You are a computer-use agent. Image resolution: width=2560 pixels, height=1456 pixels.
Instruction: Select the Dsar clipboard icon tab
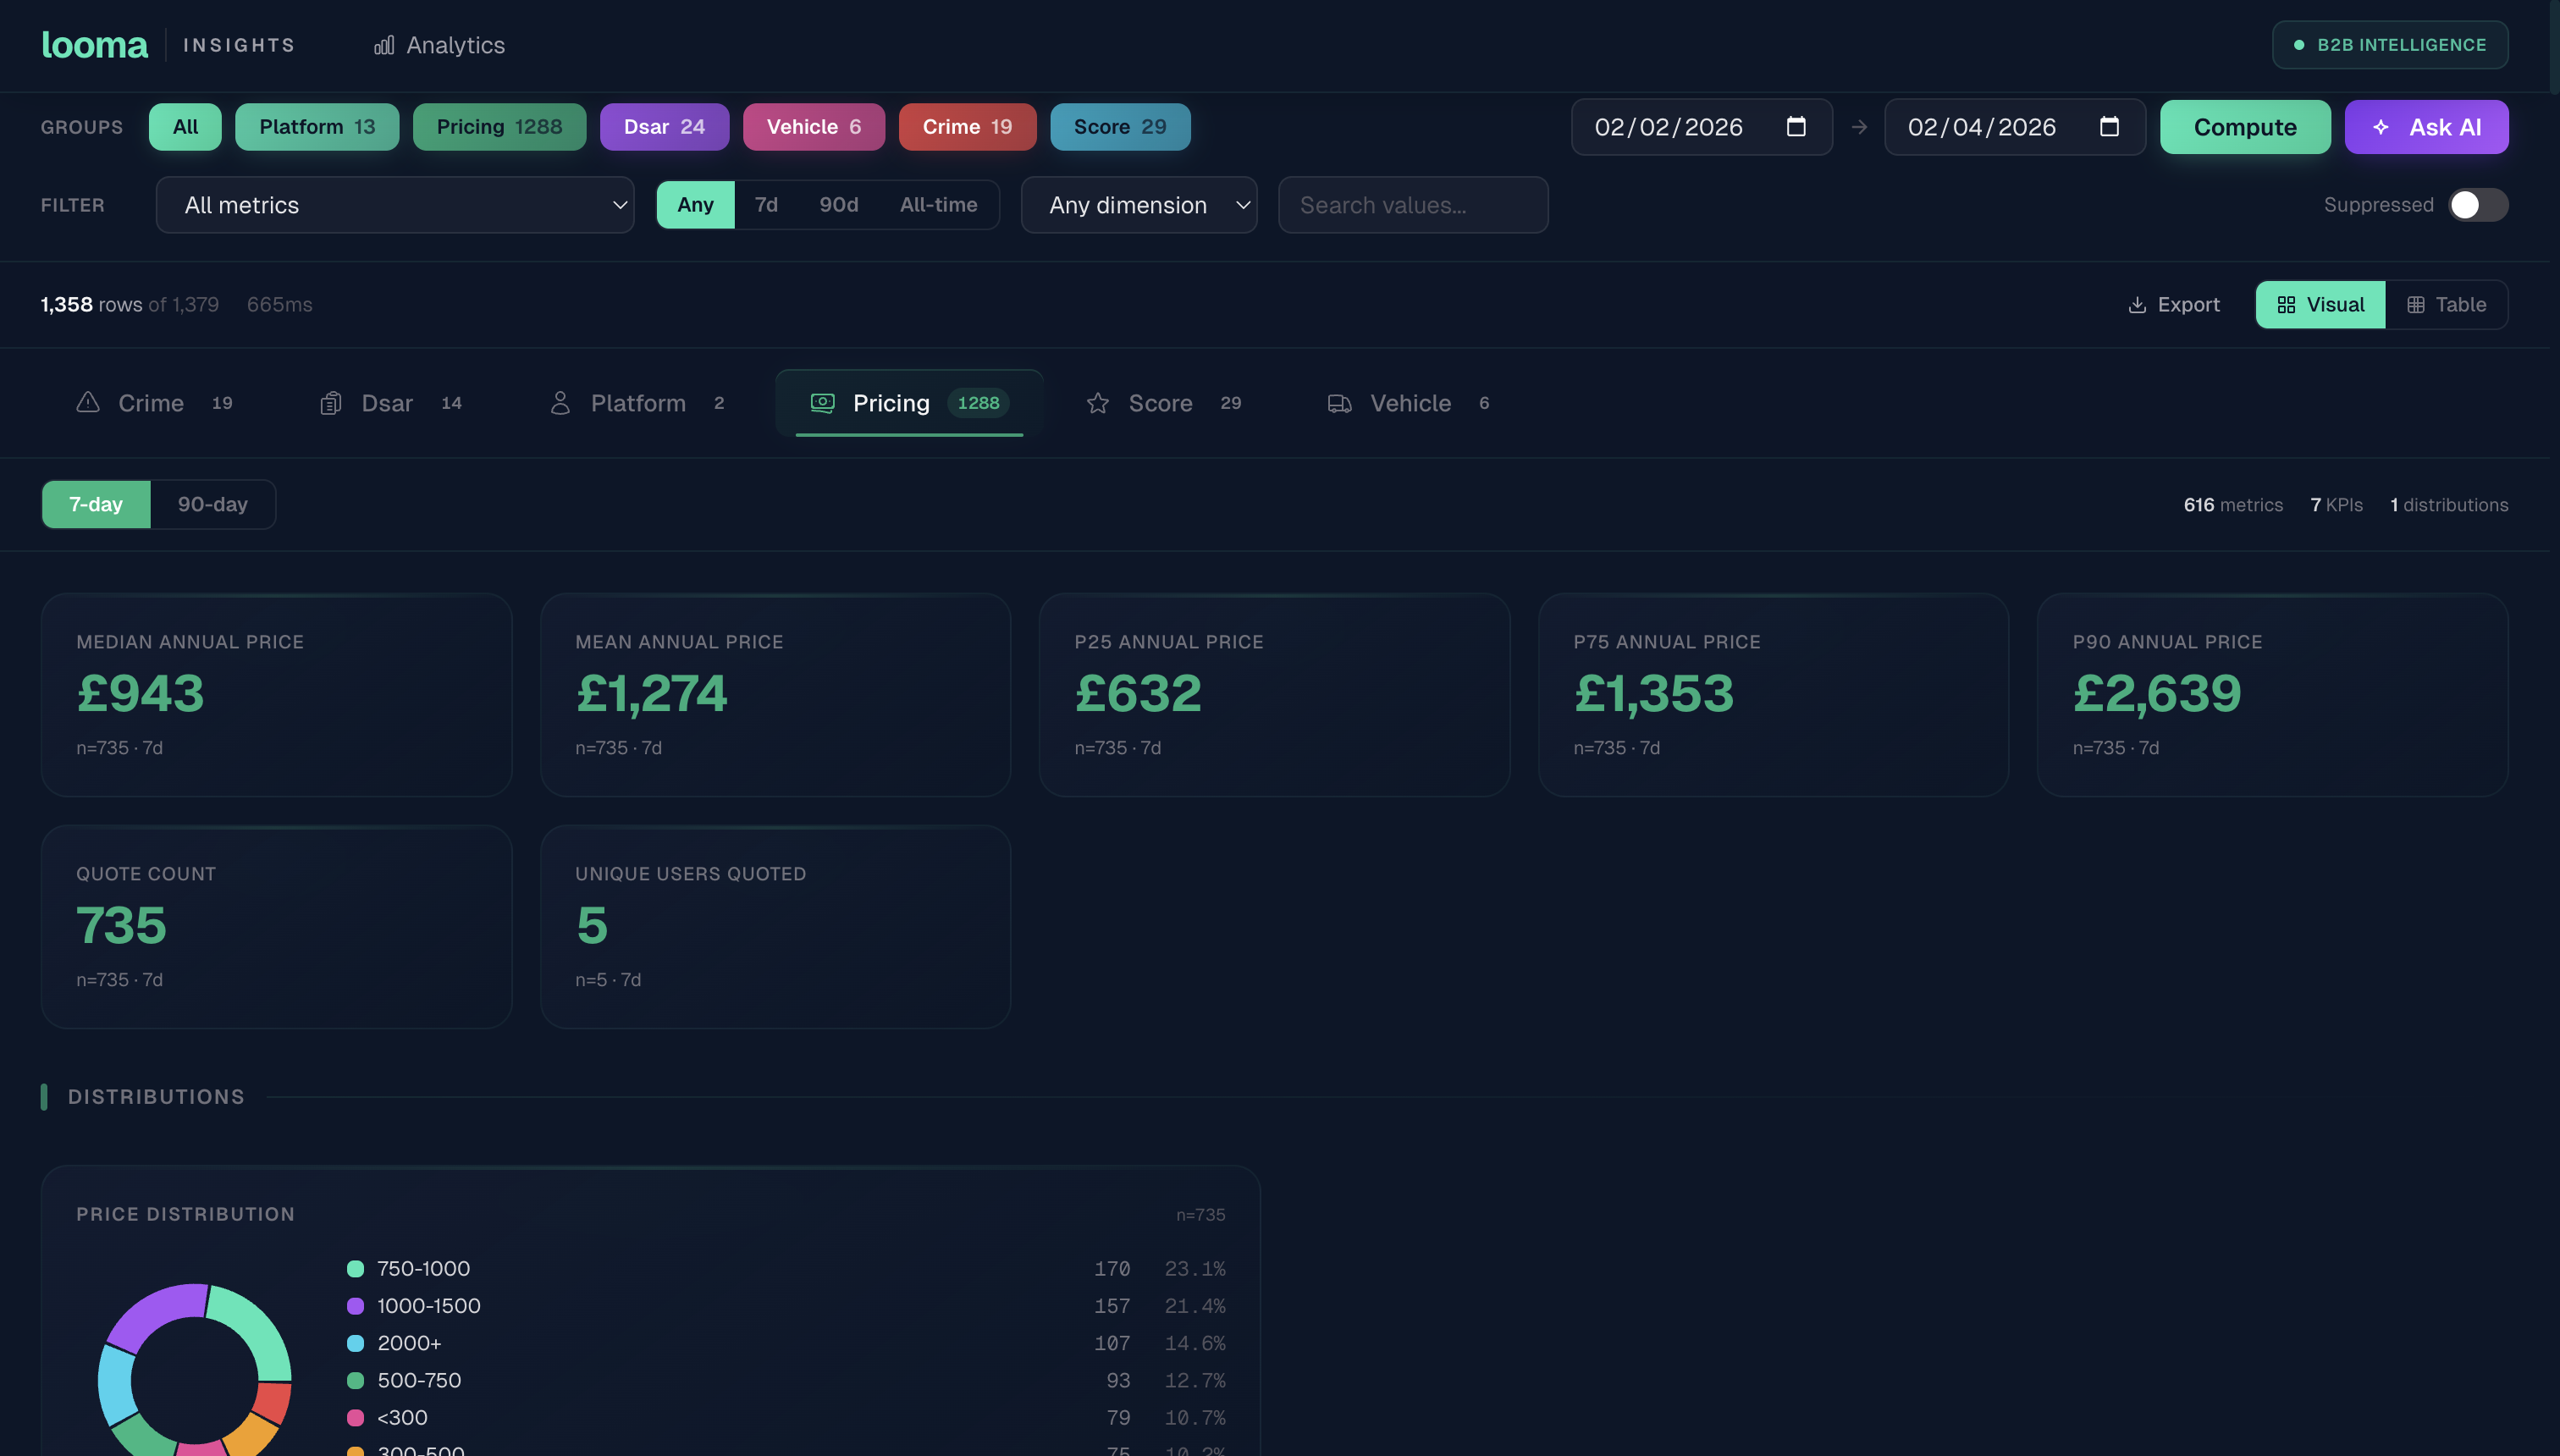[x=332, y=402]
